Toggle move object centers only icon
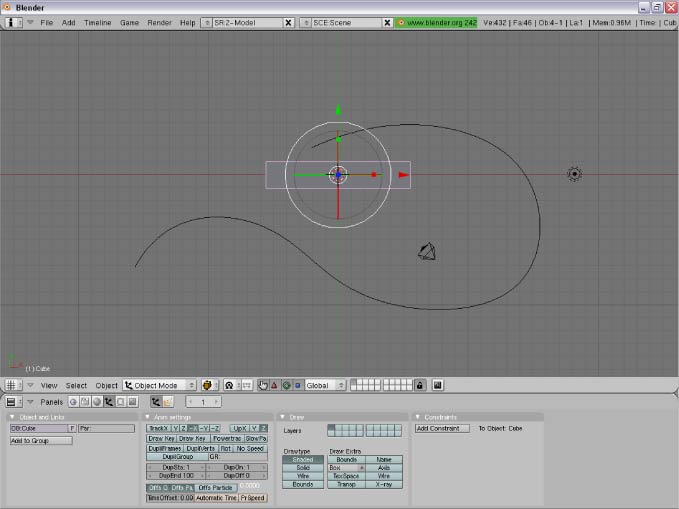The image size is (679, 509). 246,385
